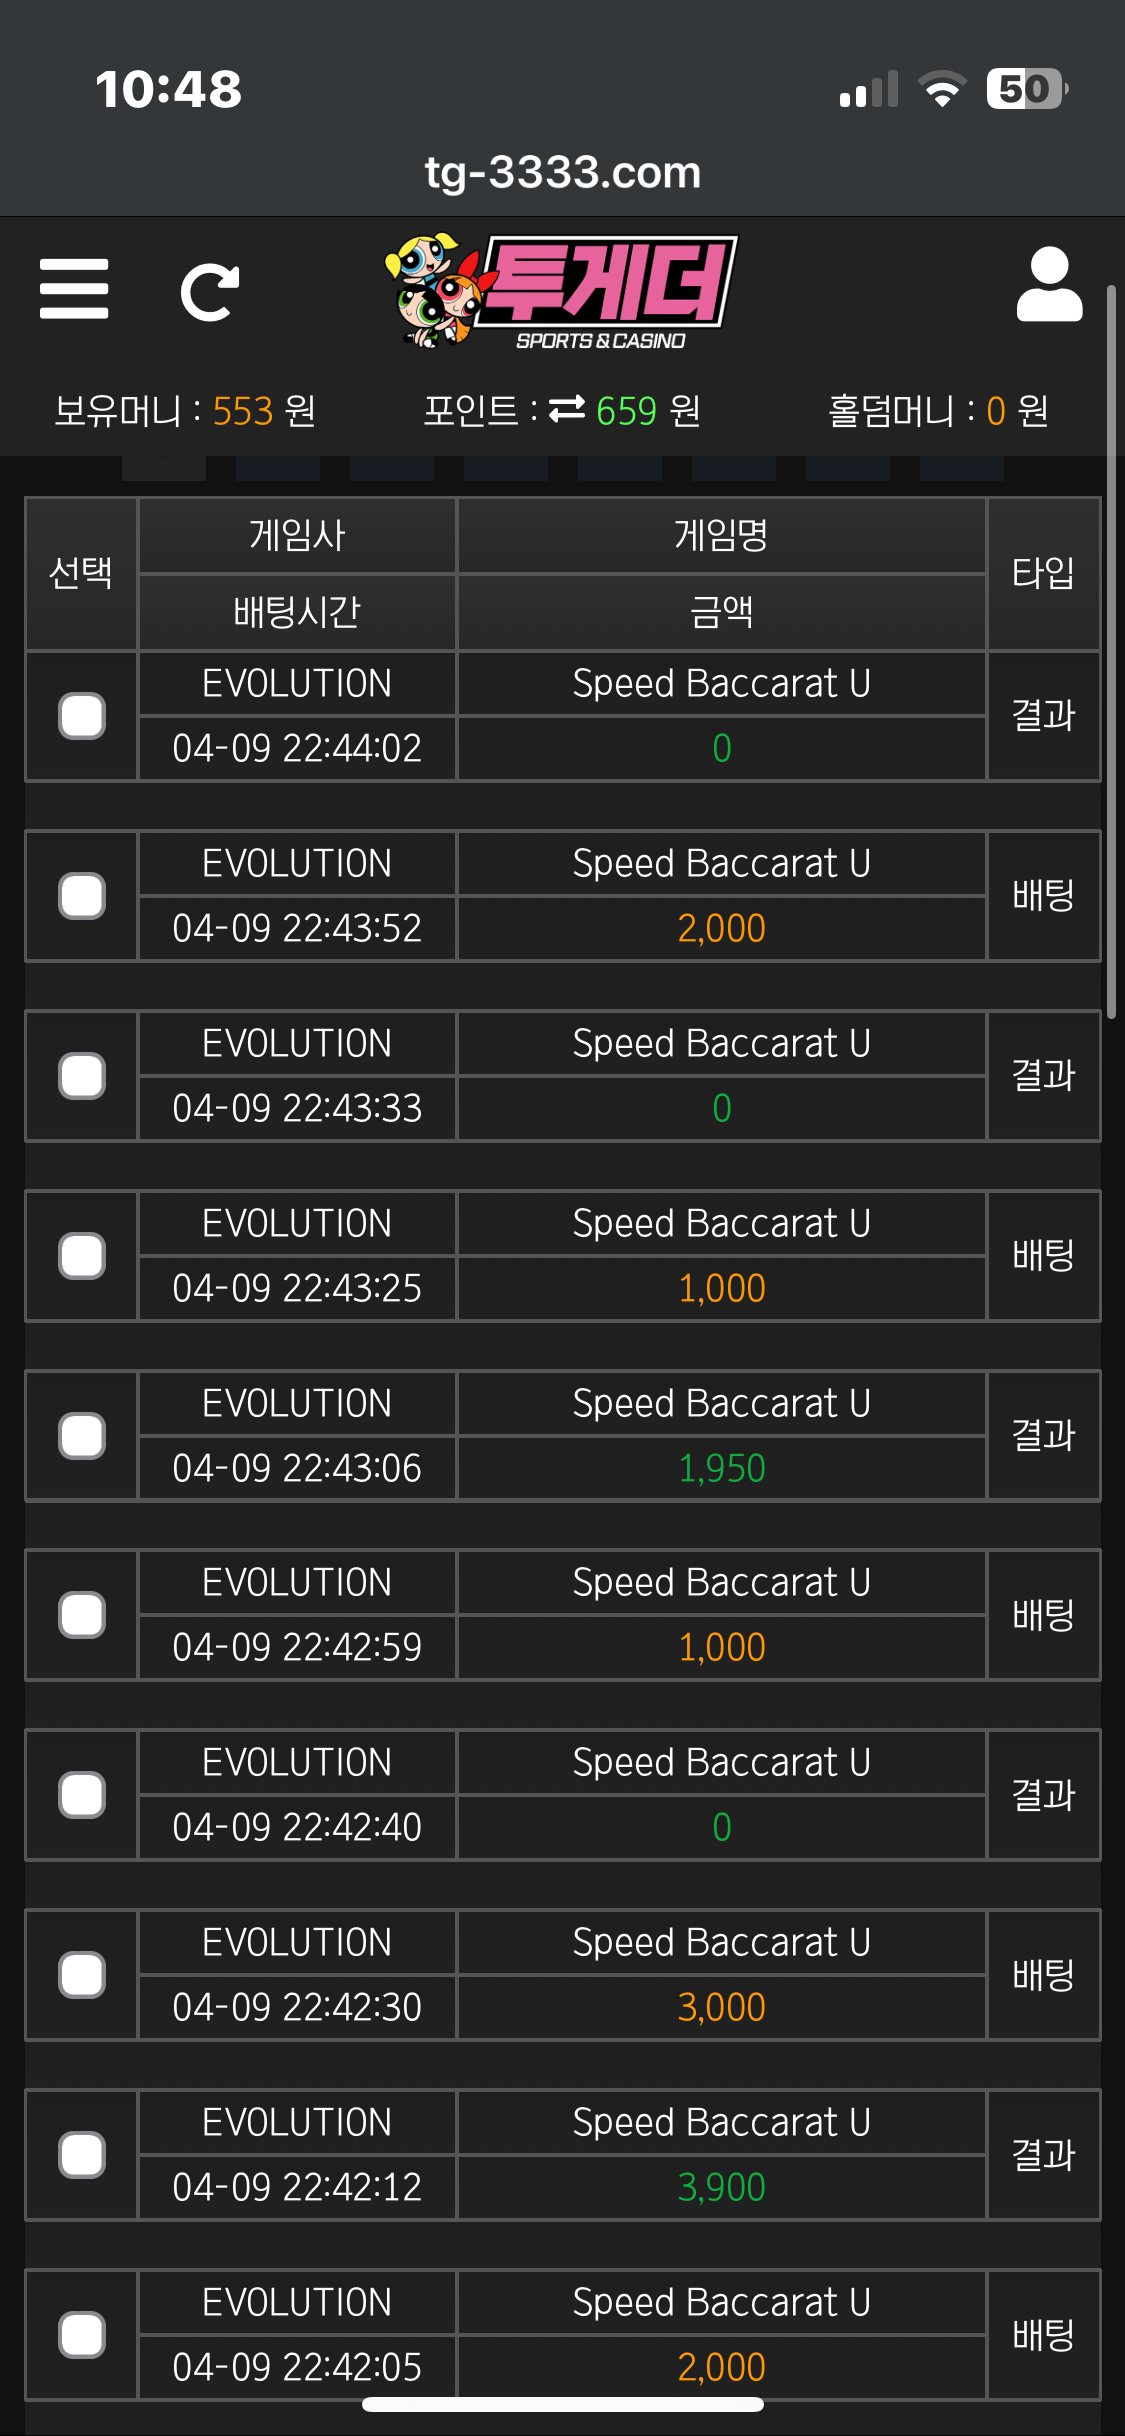The height and width of the screenshot is (2436, 1125).
Task: Open the user profile icon
Action: point(1049,285)
